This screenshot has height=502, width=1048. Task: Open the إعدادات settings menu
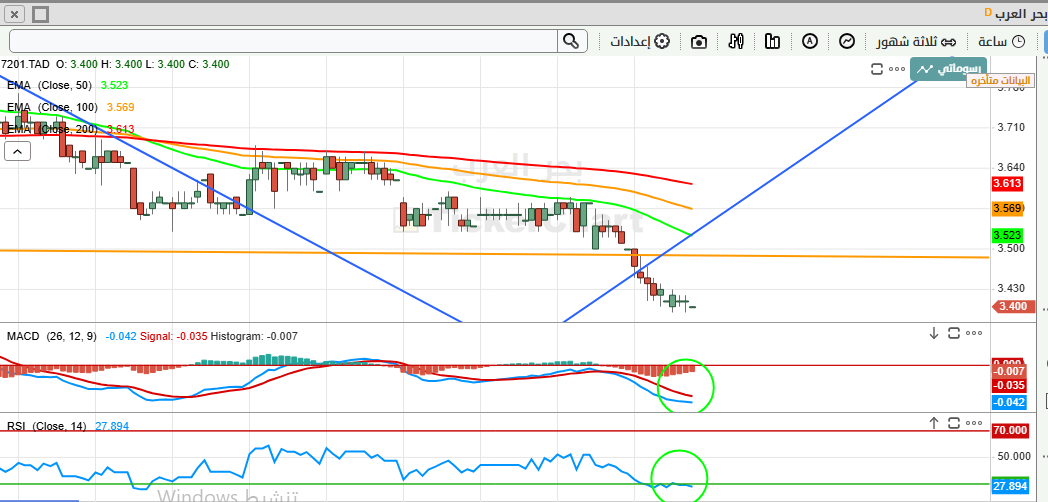click(x=640, y=41)
